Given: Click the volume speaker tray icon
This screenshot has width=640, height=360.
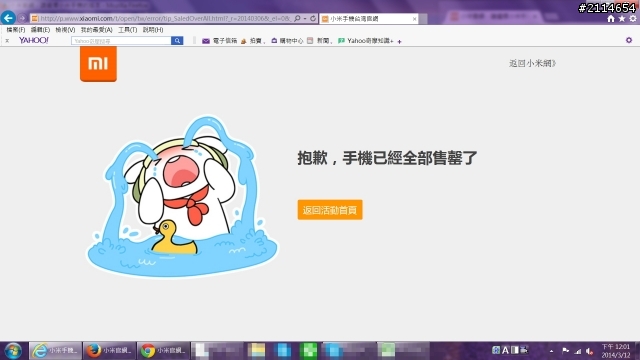Looking at the screenshot, I should 589,351.
